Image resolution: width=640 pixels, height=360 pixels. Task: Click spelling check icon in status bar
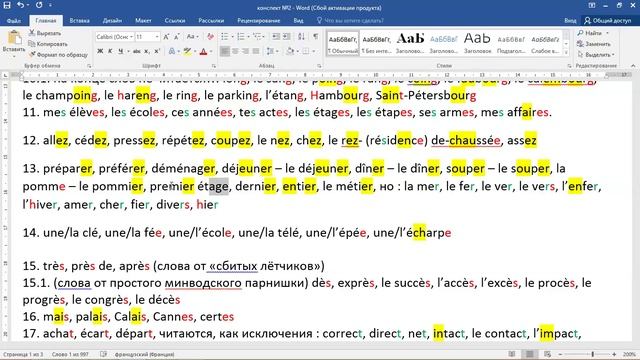pyautogui.click(x=104, y=354)
